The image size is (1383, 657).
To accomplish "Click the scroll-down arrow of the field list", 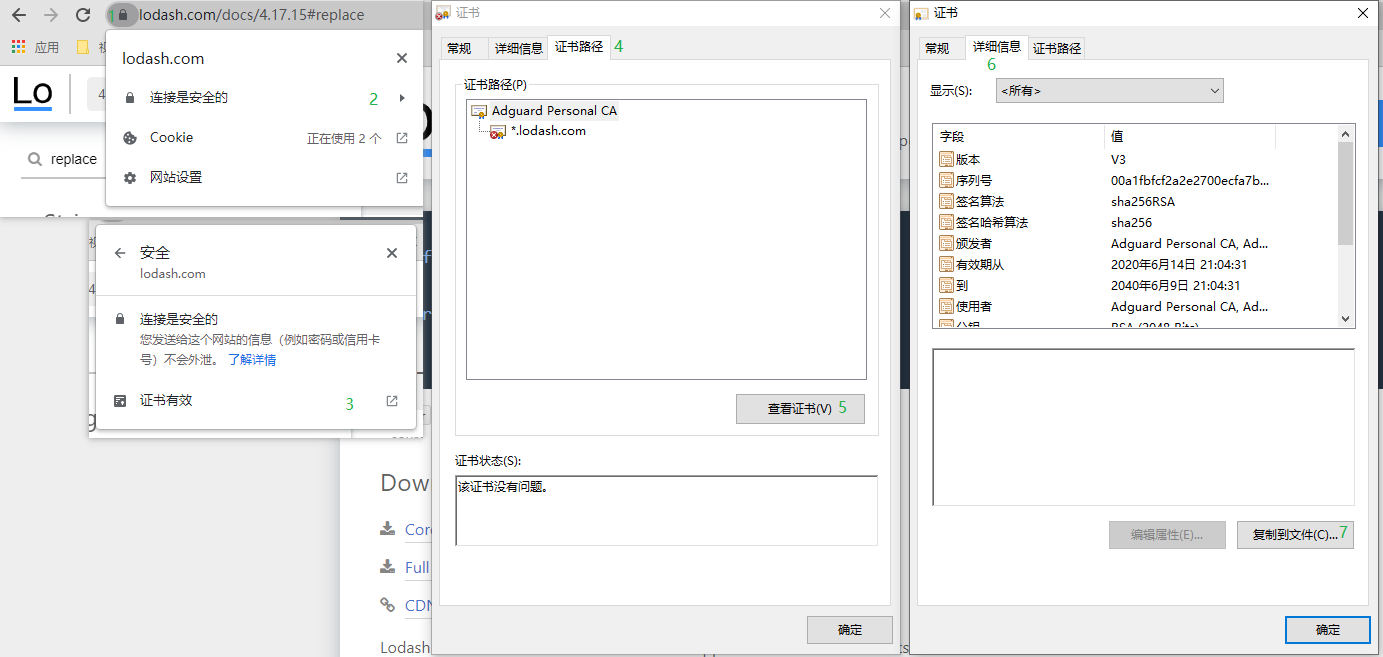I will point(1345,318).
